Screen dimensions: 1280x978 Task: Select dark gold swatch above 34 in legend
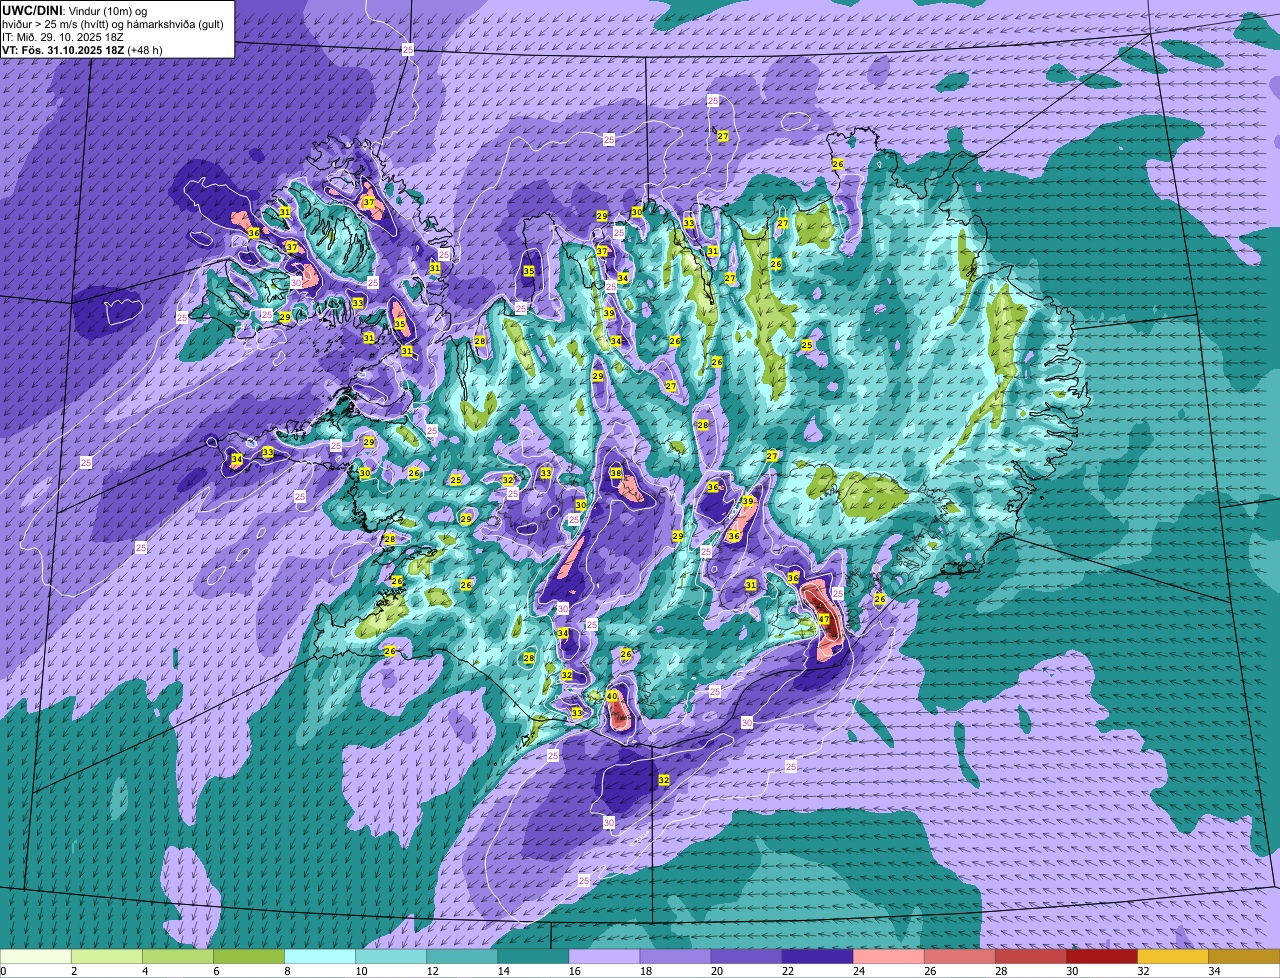(1244, 956)
